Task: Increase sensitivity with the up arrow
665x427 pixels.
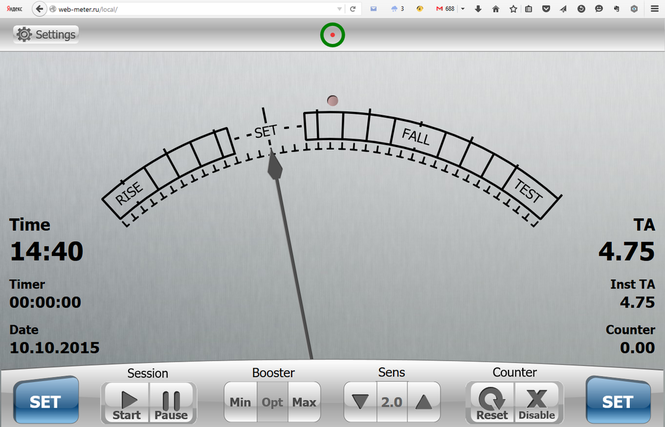Action: [x=424, y=402]
